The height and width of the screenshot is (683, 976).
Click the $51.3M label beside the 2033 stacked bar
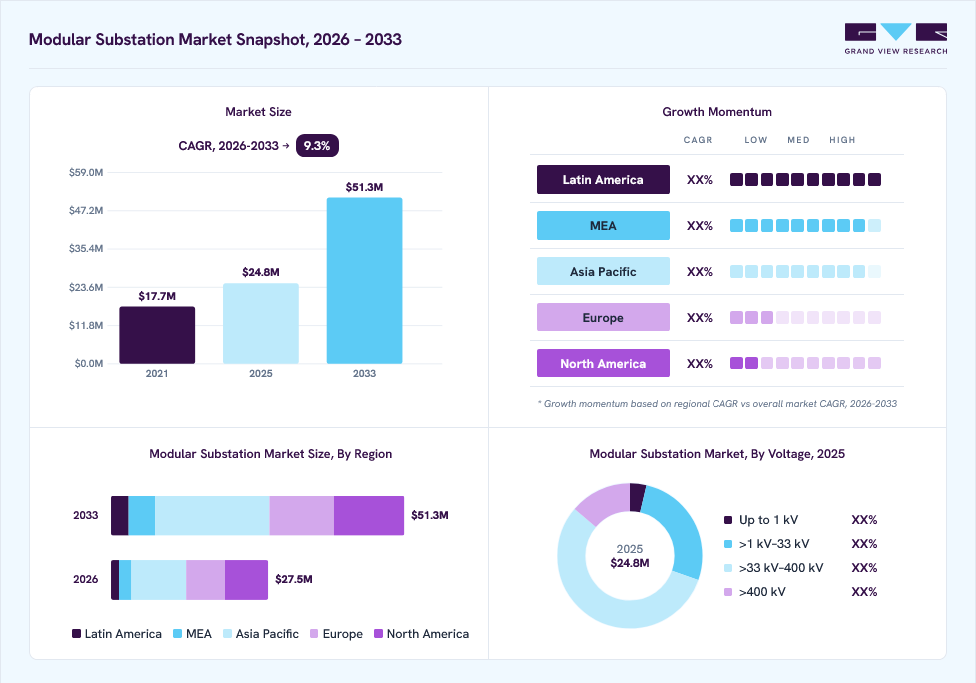[x=430, y=515]
